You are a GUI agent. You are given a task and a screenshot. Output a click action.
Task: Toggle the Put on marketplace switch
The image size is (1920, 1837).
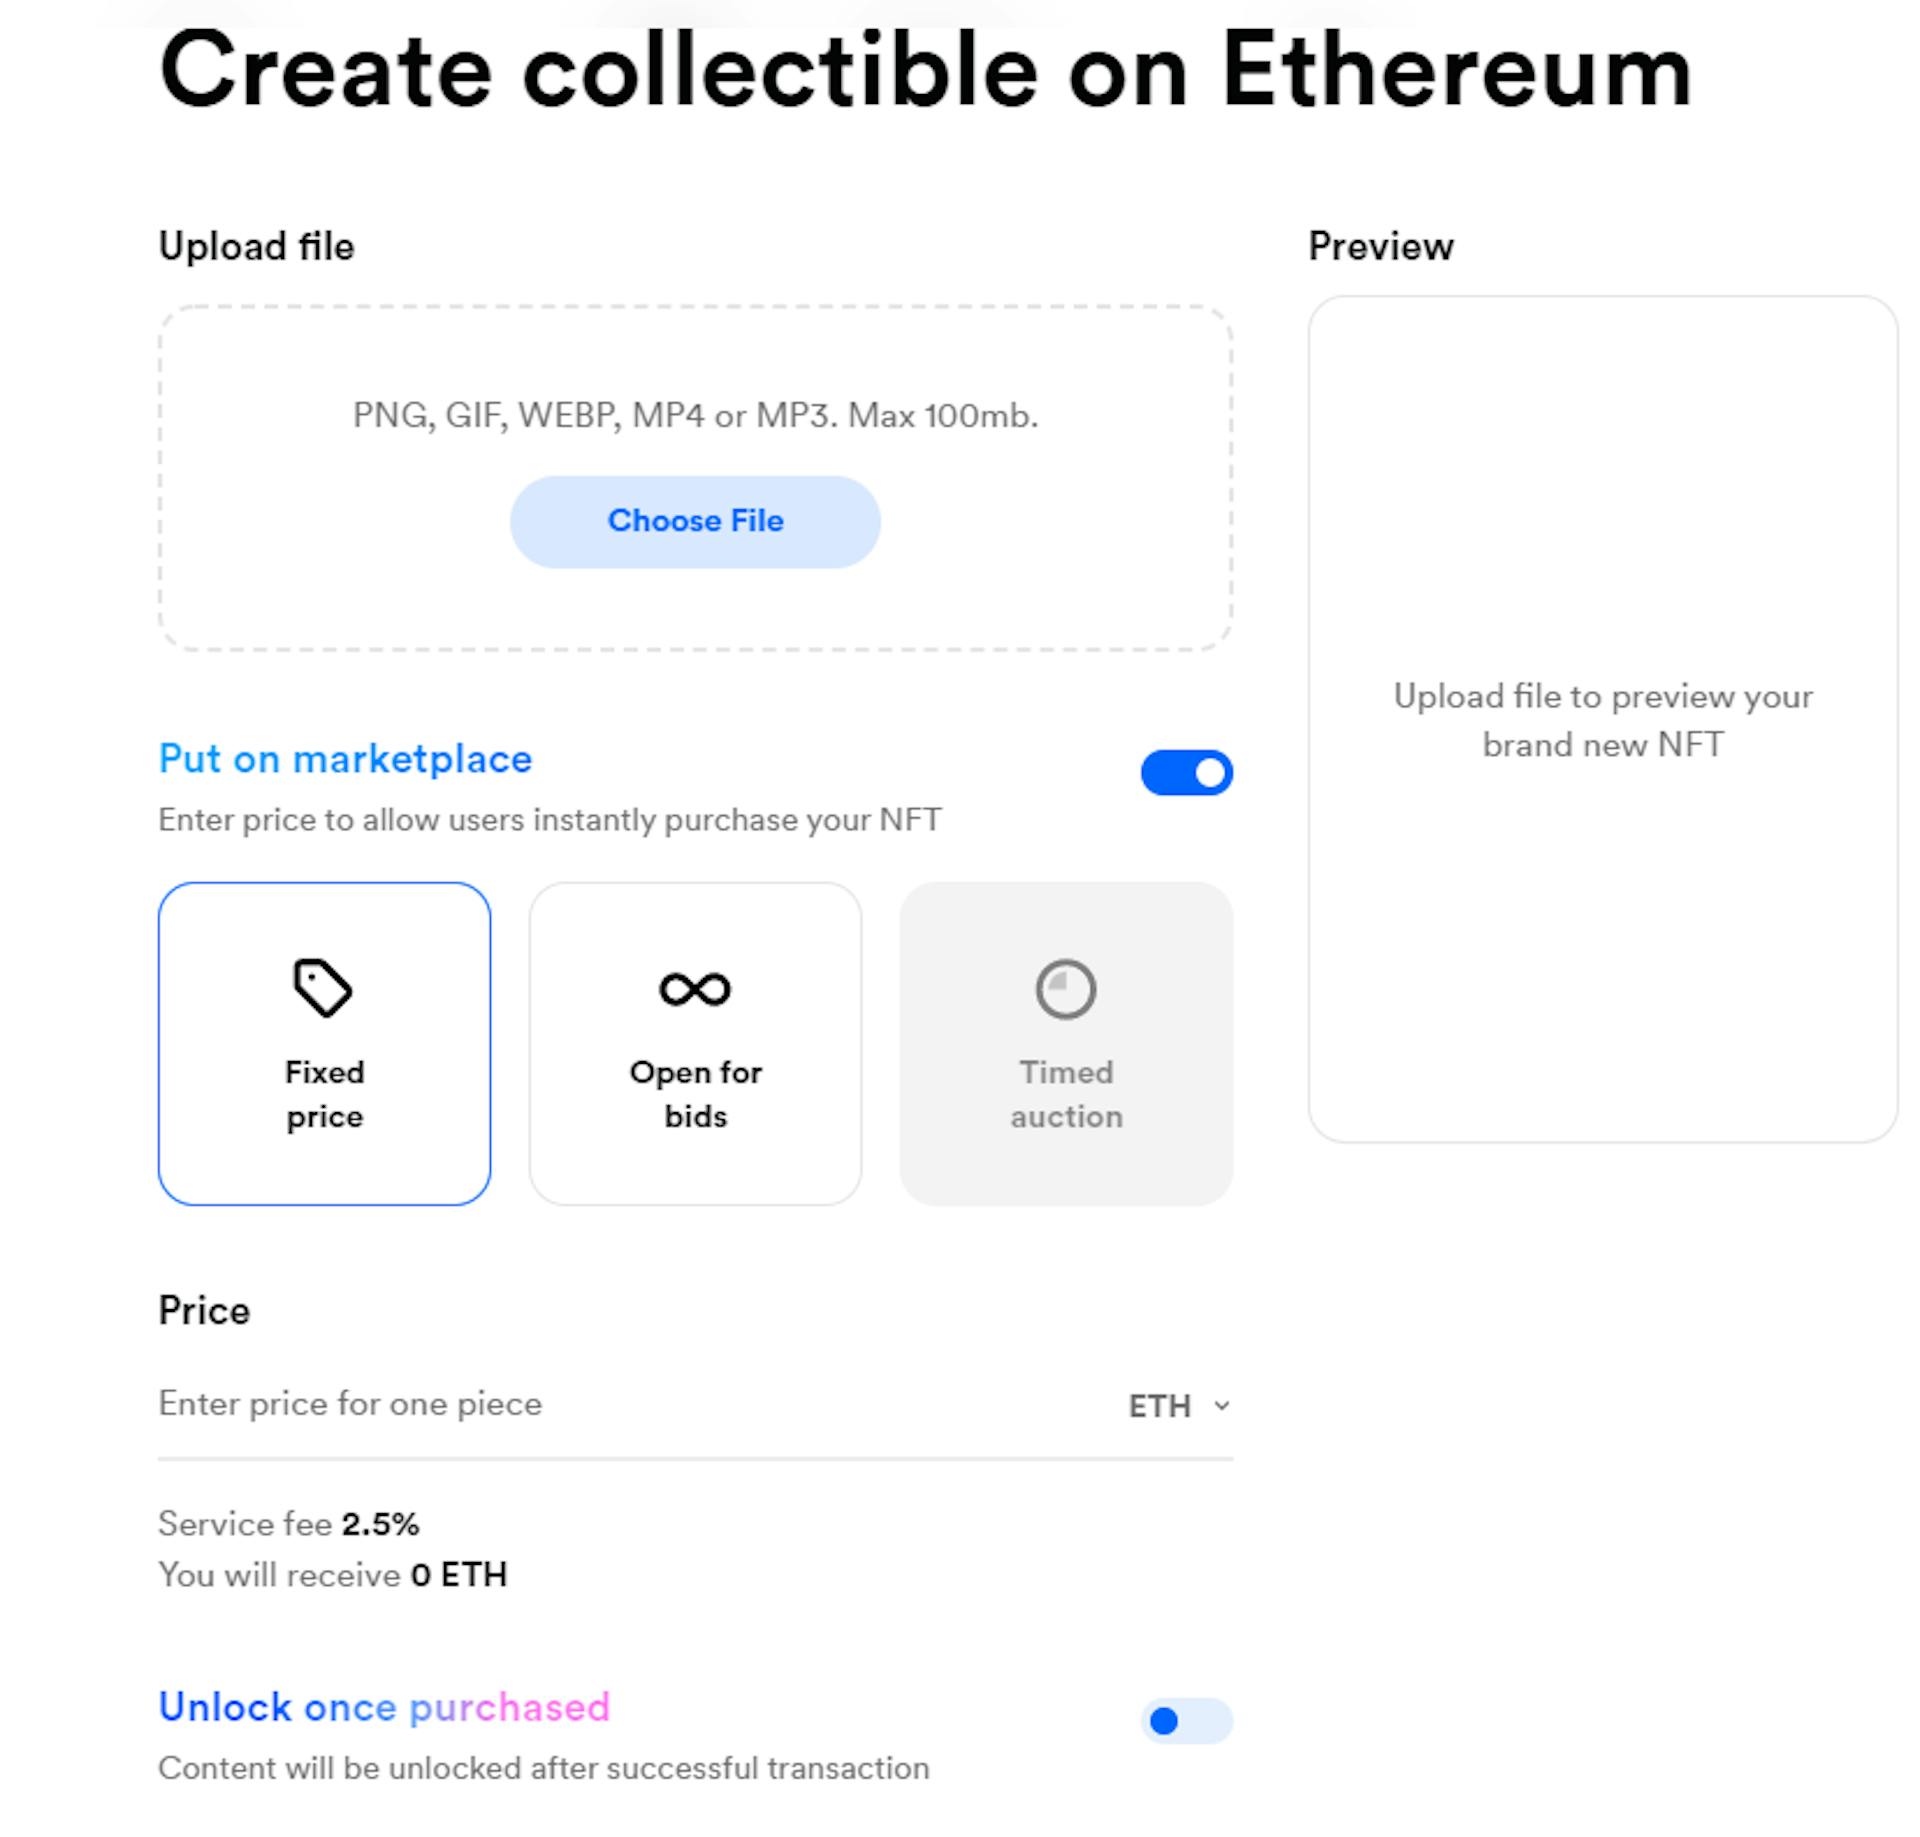coord(1186,771)
